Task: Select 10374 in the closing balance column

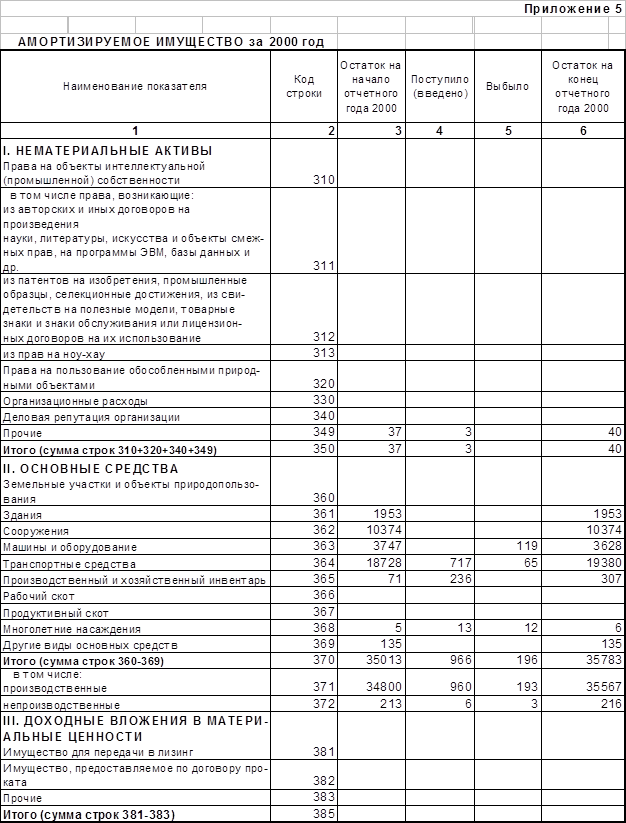Action: point(604,530)
